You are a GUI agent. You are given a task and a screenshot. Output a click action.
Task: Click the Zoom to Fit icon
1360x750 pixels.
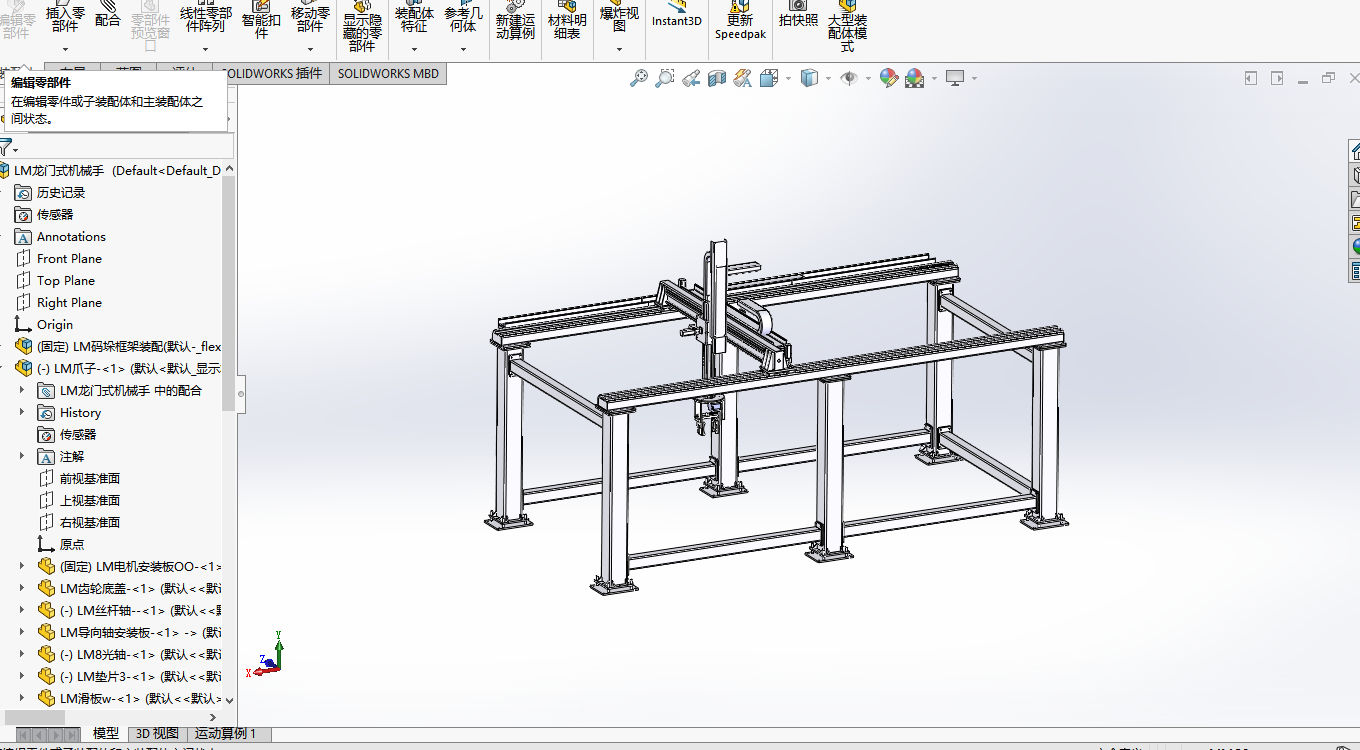(x=639, y=78)
